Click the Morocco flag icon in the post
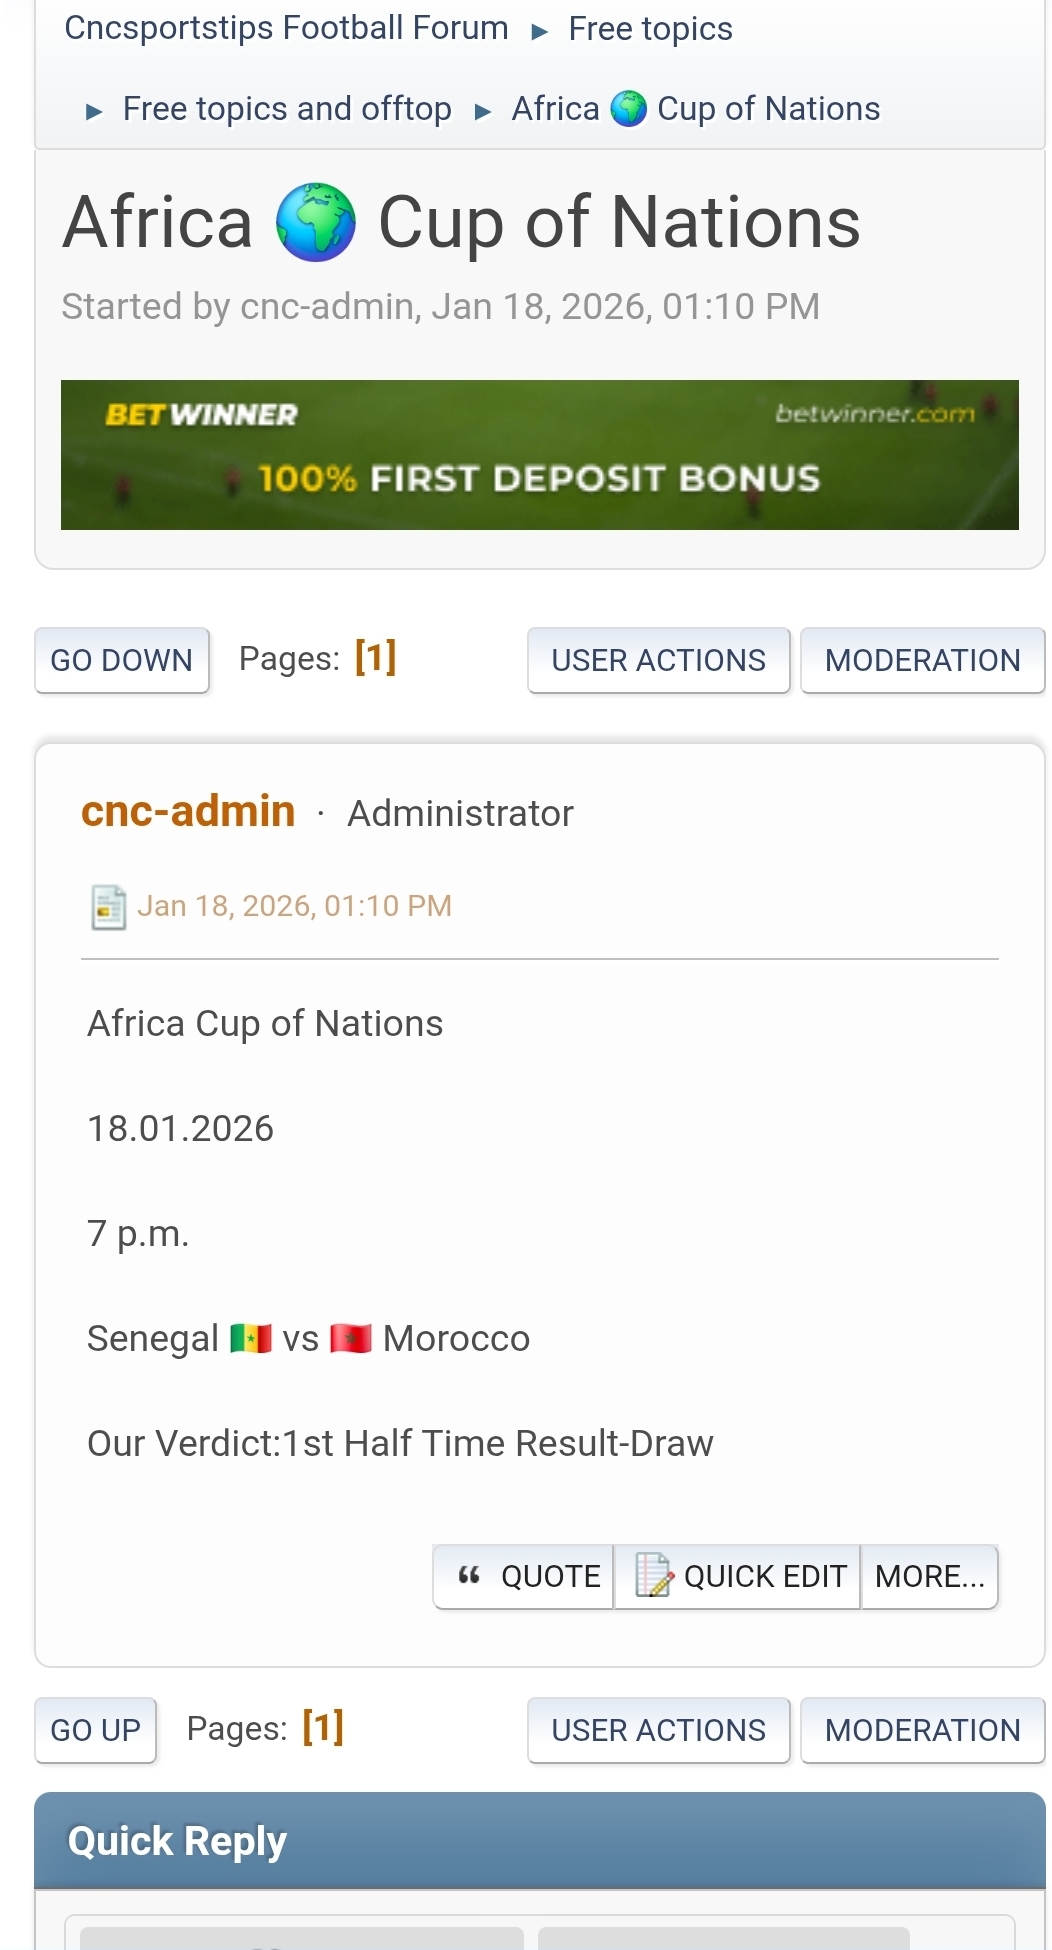This screenshot has width=1052, height=1950. (351, 1338)
